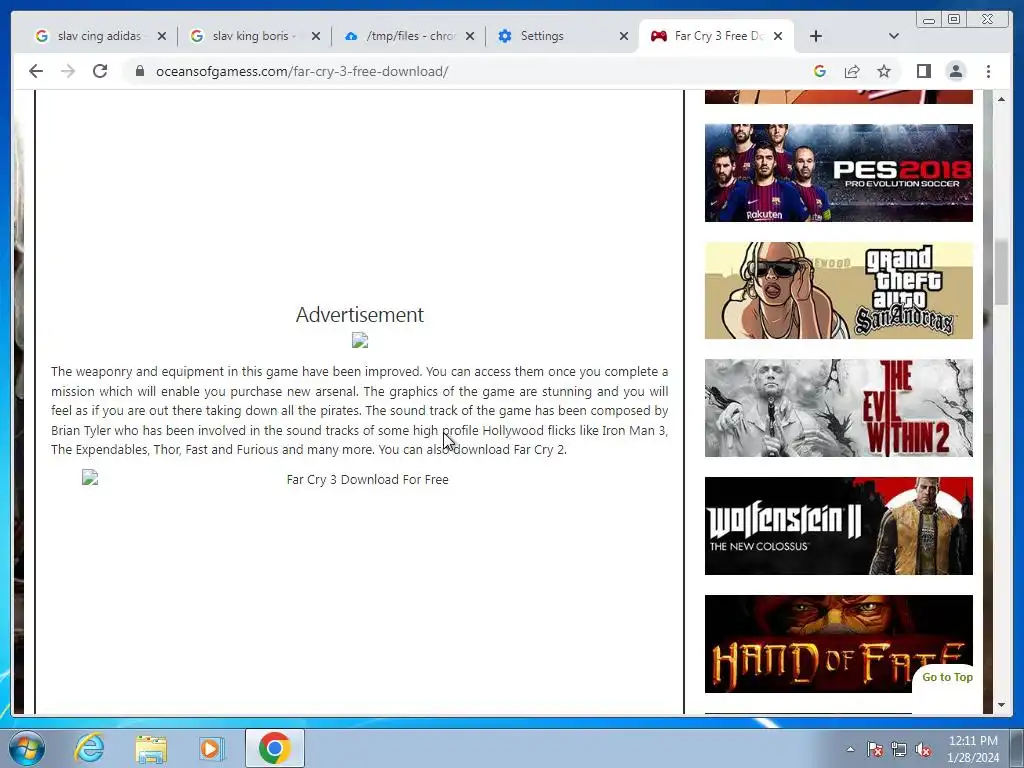Open GTA San Andreas game thumbnail

pos(839,291)
